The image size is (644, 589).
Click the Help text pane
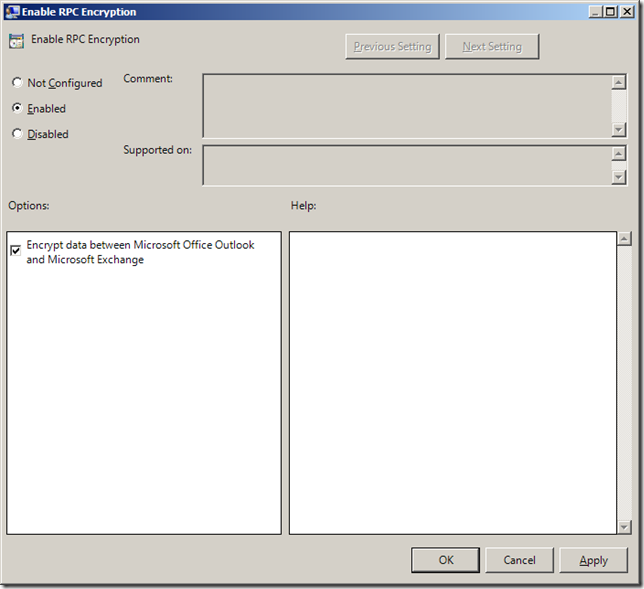point(453,383)
